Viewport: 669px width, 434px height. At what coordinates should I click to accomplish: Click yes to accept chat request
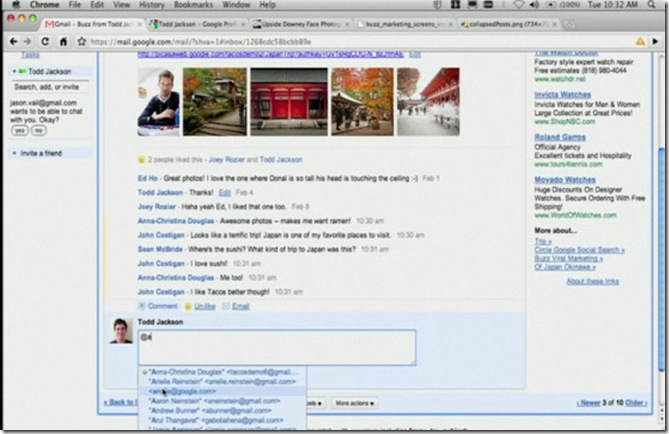20,130
